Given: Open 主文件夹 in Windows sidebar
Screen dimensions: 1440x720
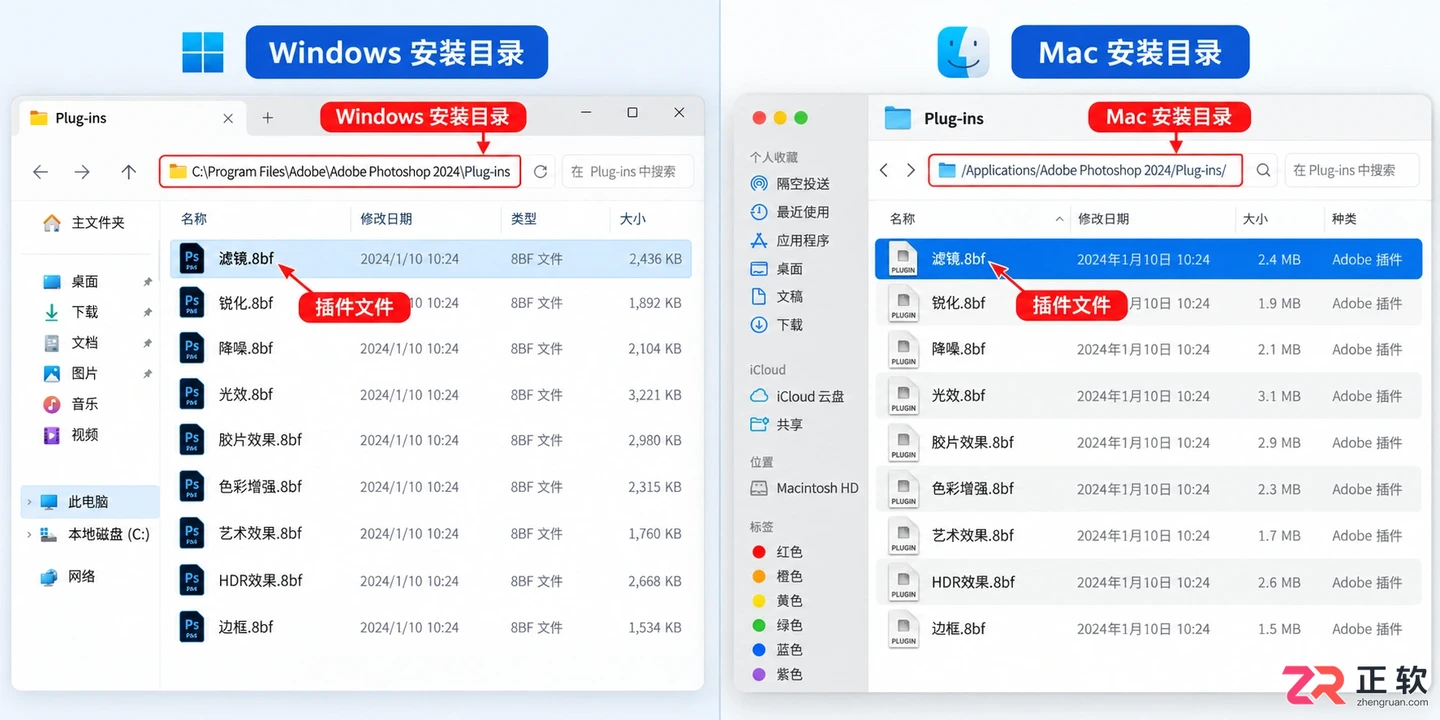Looking at the screenshot, I should click(84, 223).
